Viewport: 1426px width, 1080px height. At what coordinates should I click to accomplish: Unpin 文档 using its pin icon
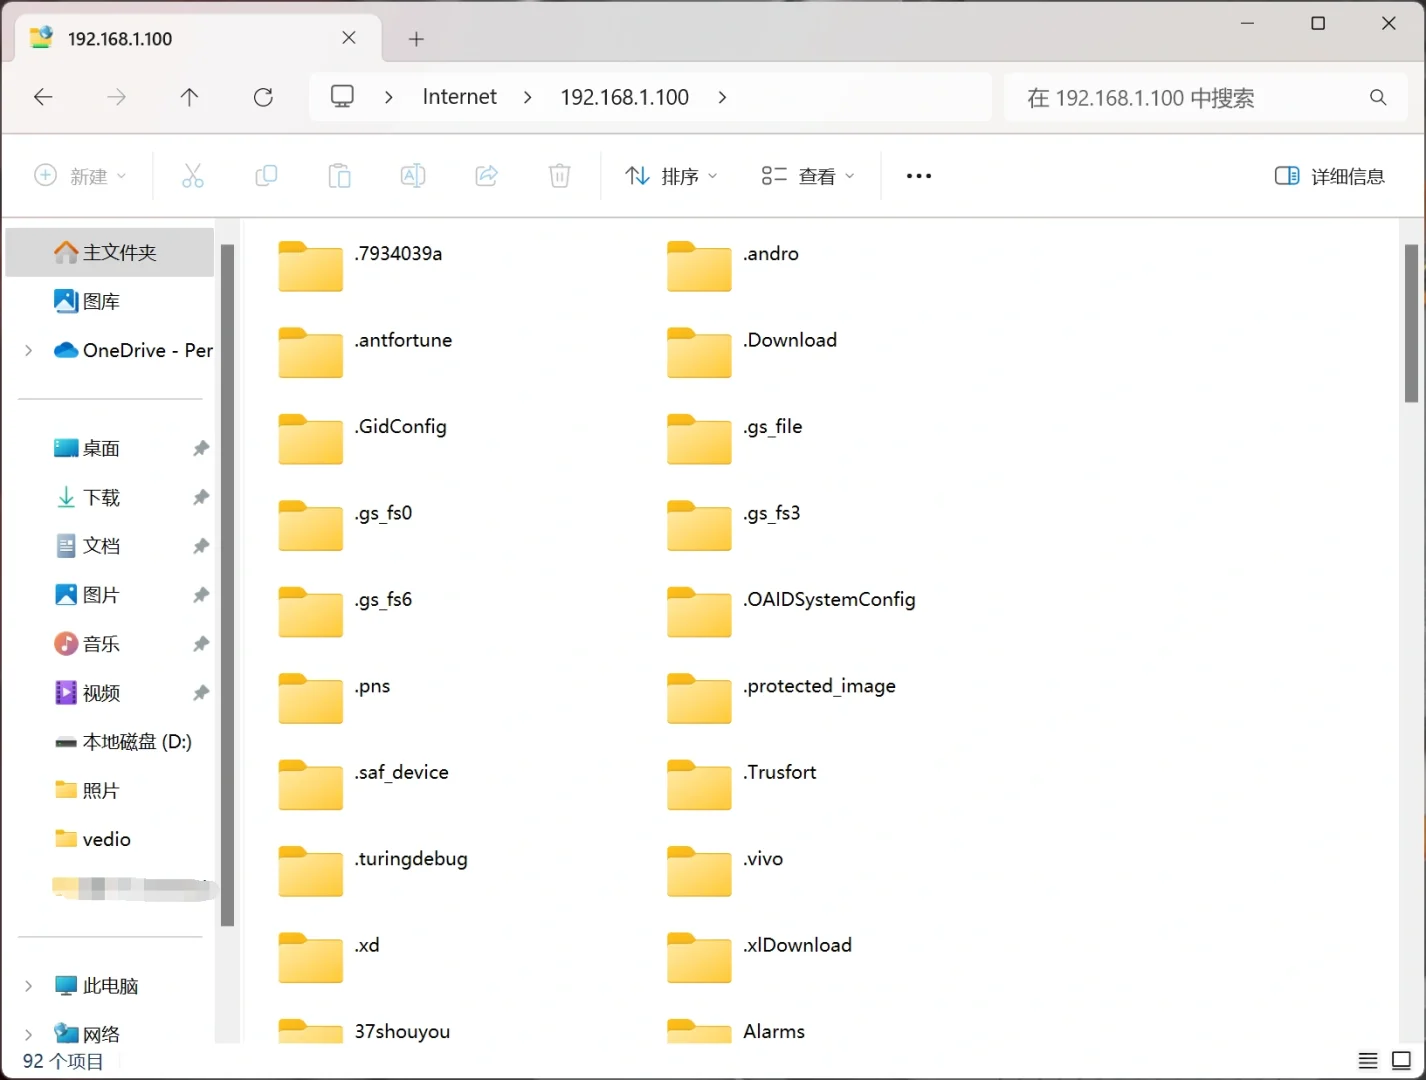point(201,546)
